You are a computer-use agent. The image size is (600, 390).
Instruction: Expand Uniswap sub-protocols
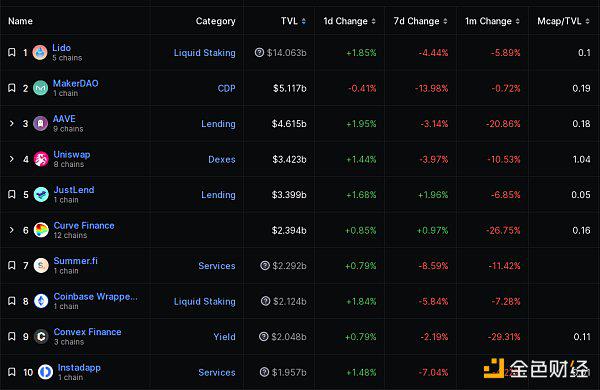pos(11,159)
